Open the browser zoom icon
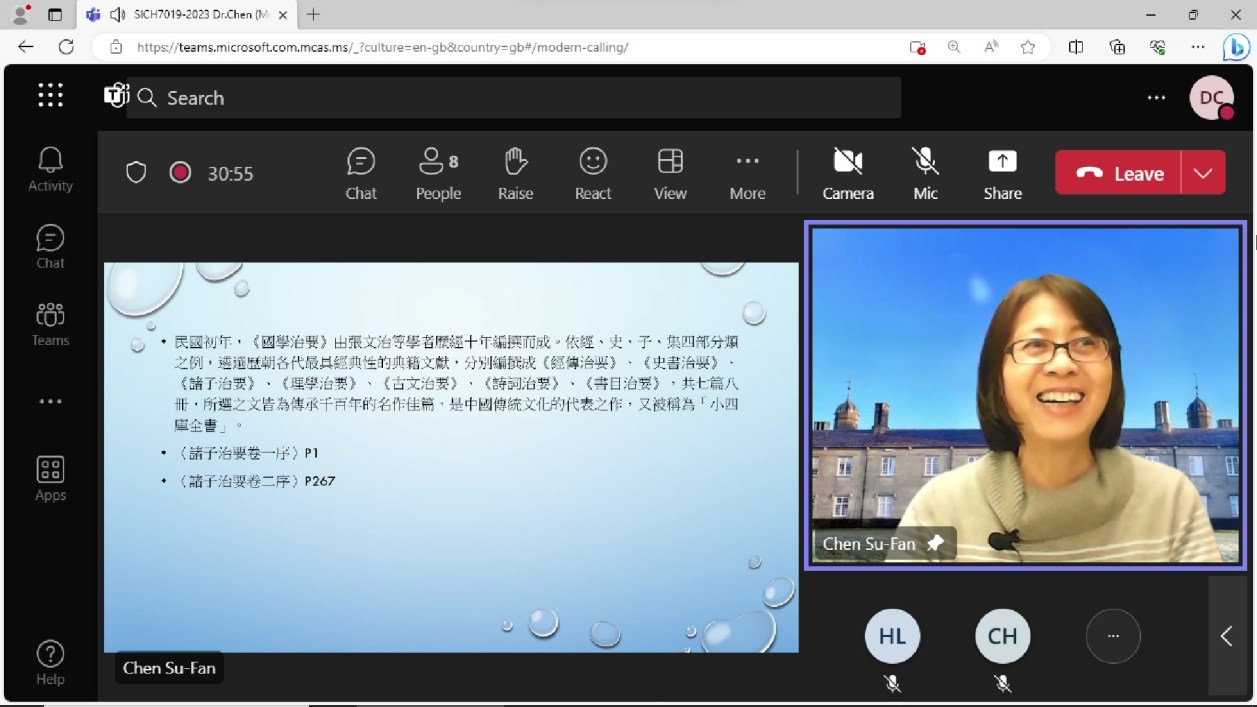The width and height of the screenshot is (1257, 707). click(954, 47)
